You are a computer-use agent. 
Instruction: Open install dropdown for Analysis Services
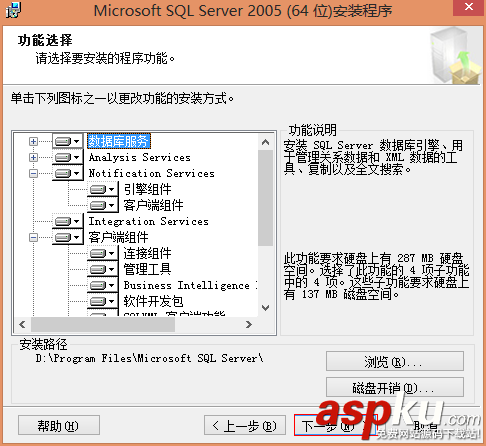pyautogui.click(x=68, y=157)
